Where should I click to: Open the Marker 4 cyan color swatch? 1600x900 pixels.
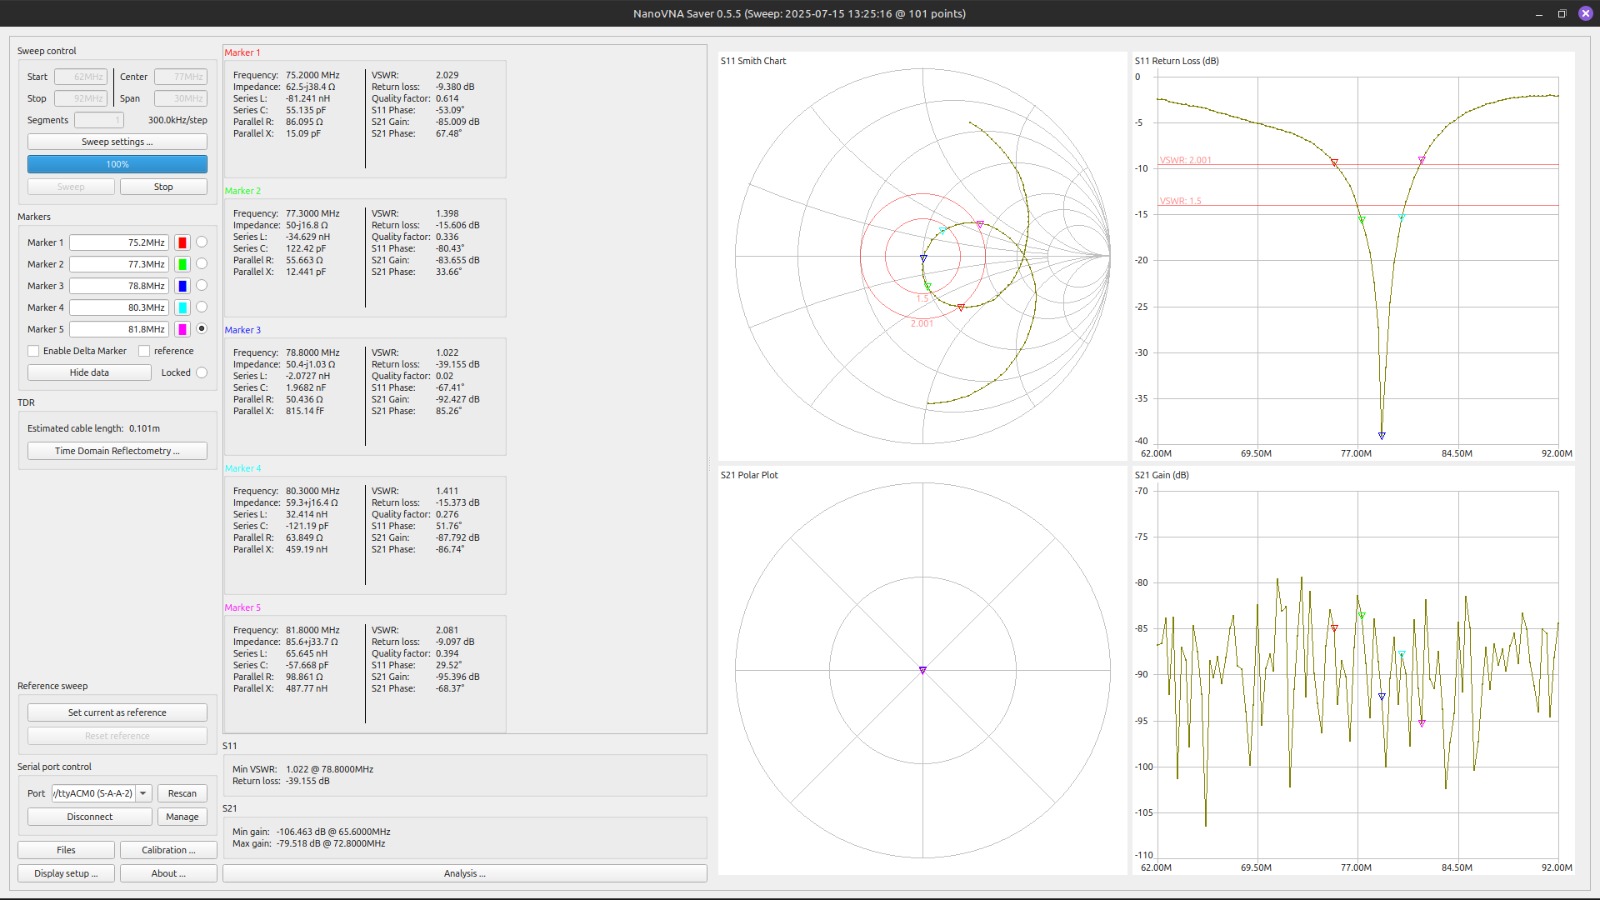(182, 307)
